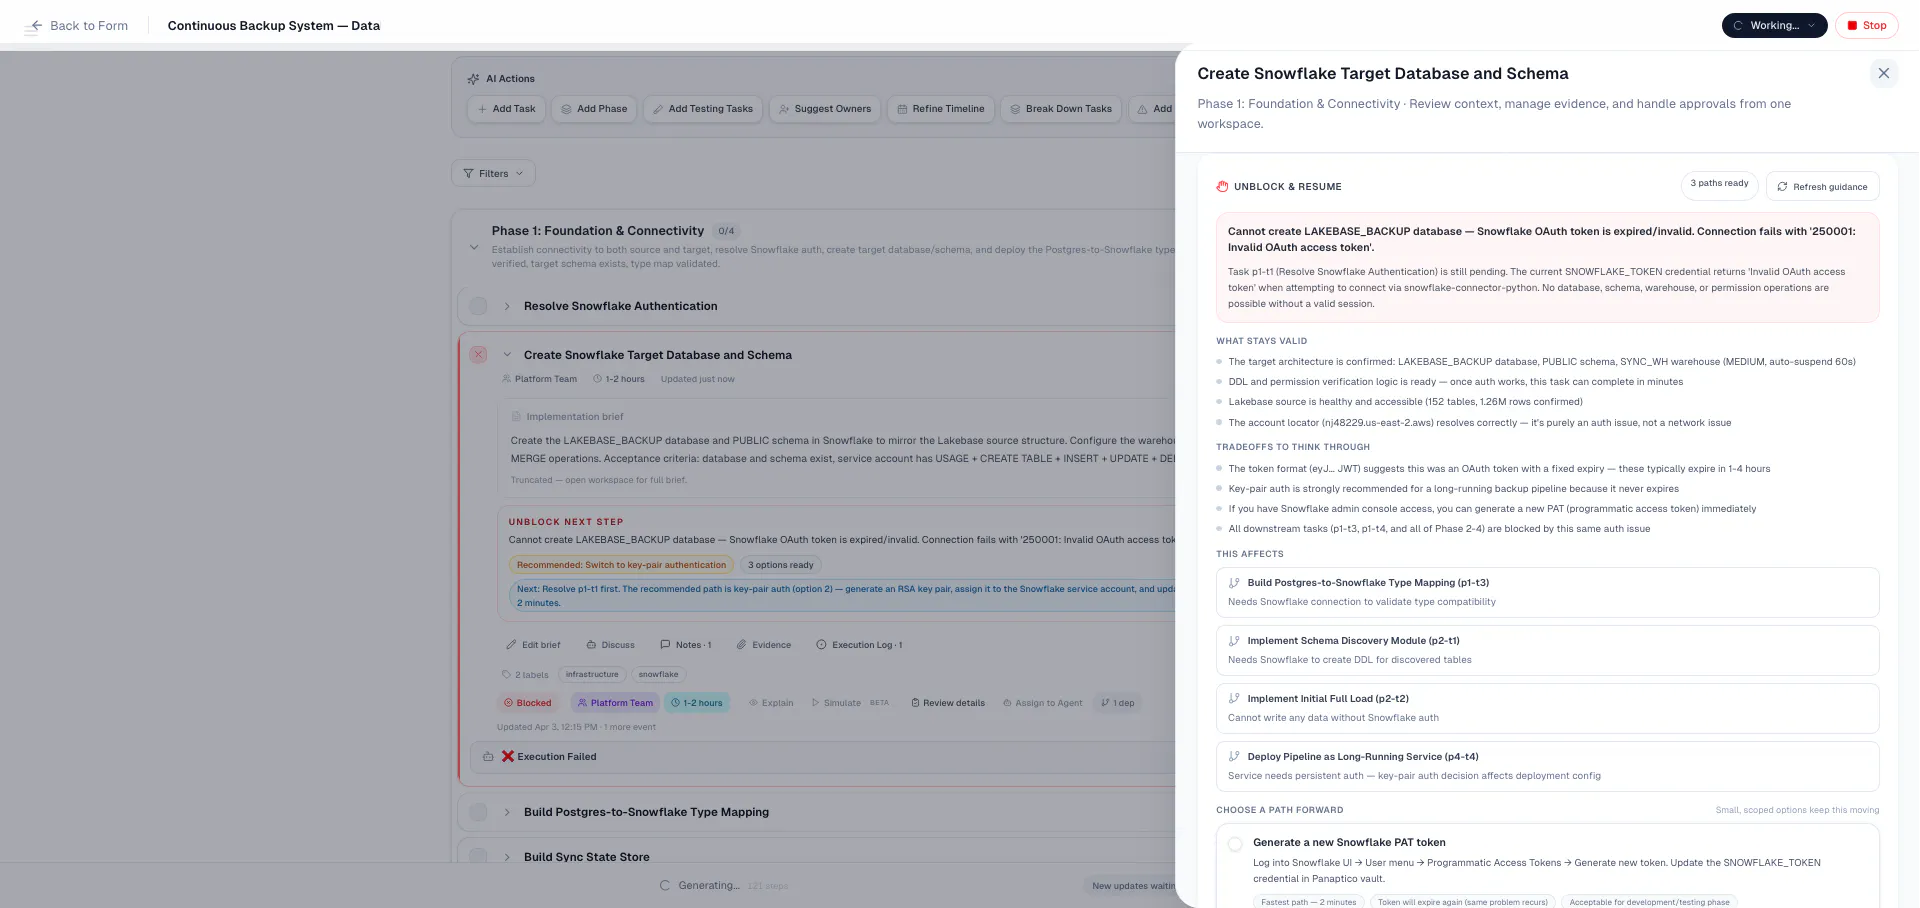1920x908 pixels.
Task: Click the pencil icon on Add Testing Tasks
Action: (x=658, y=109)
